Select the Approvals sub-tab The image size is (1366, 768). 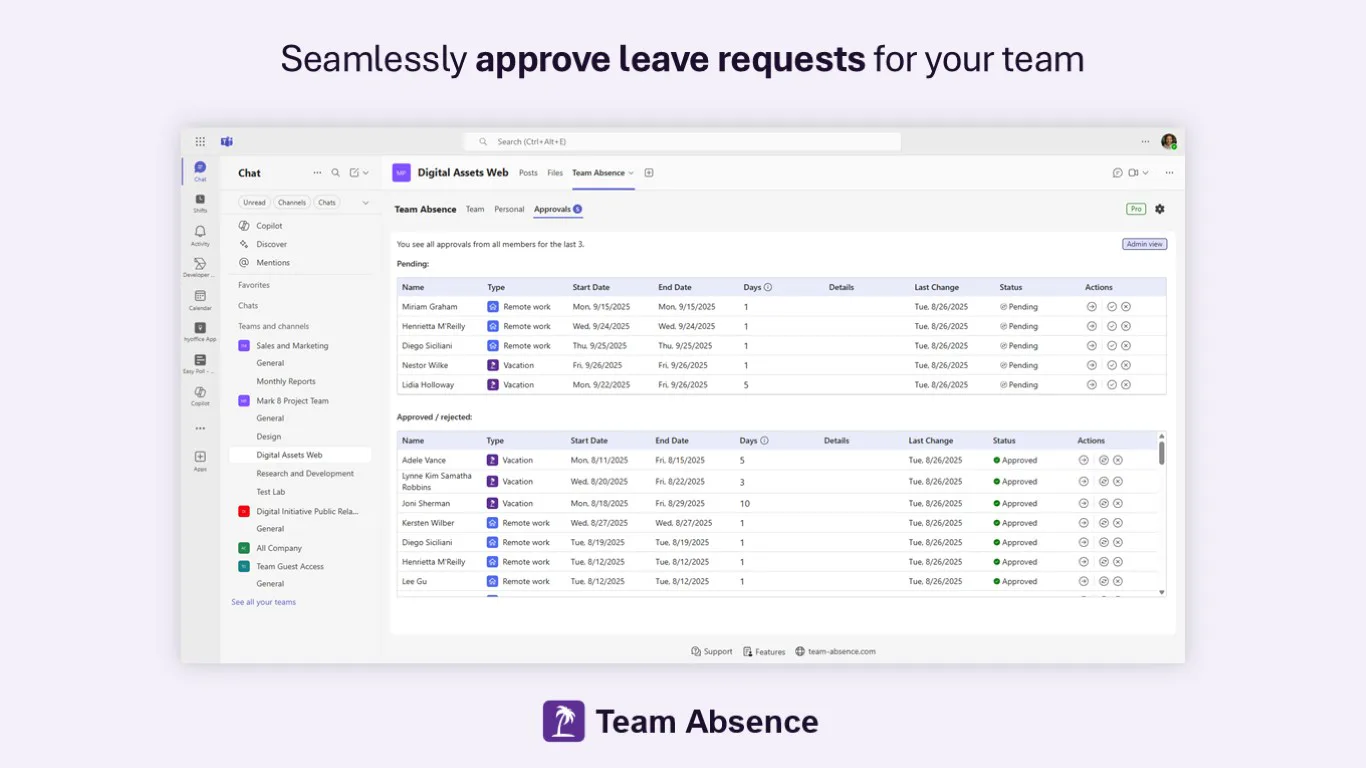coord(558,209)
